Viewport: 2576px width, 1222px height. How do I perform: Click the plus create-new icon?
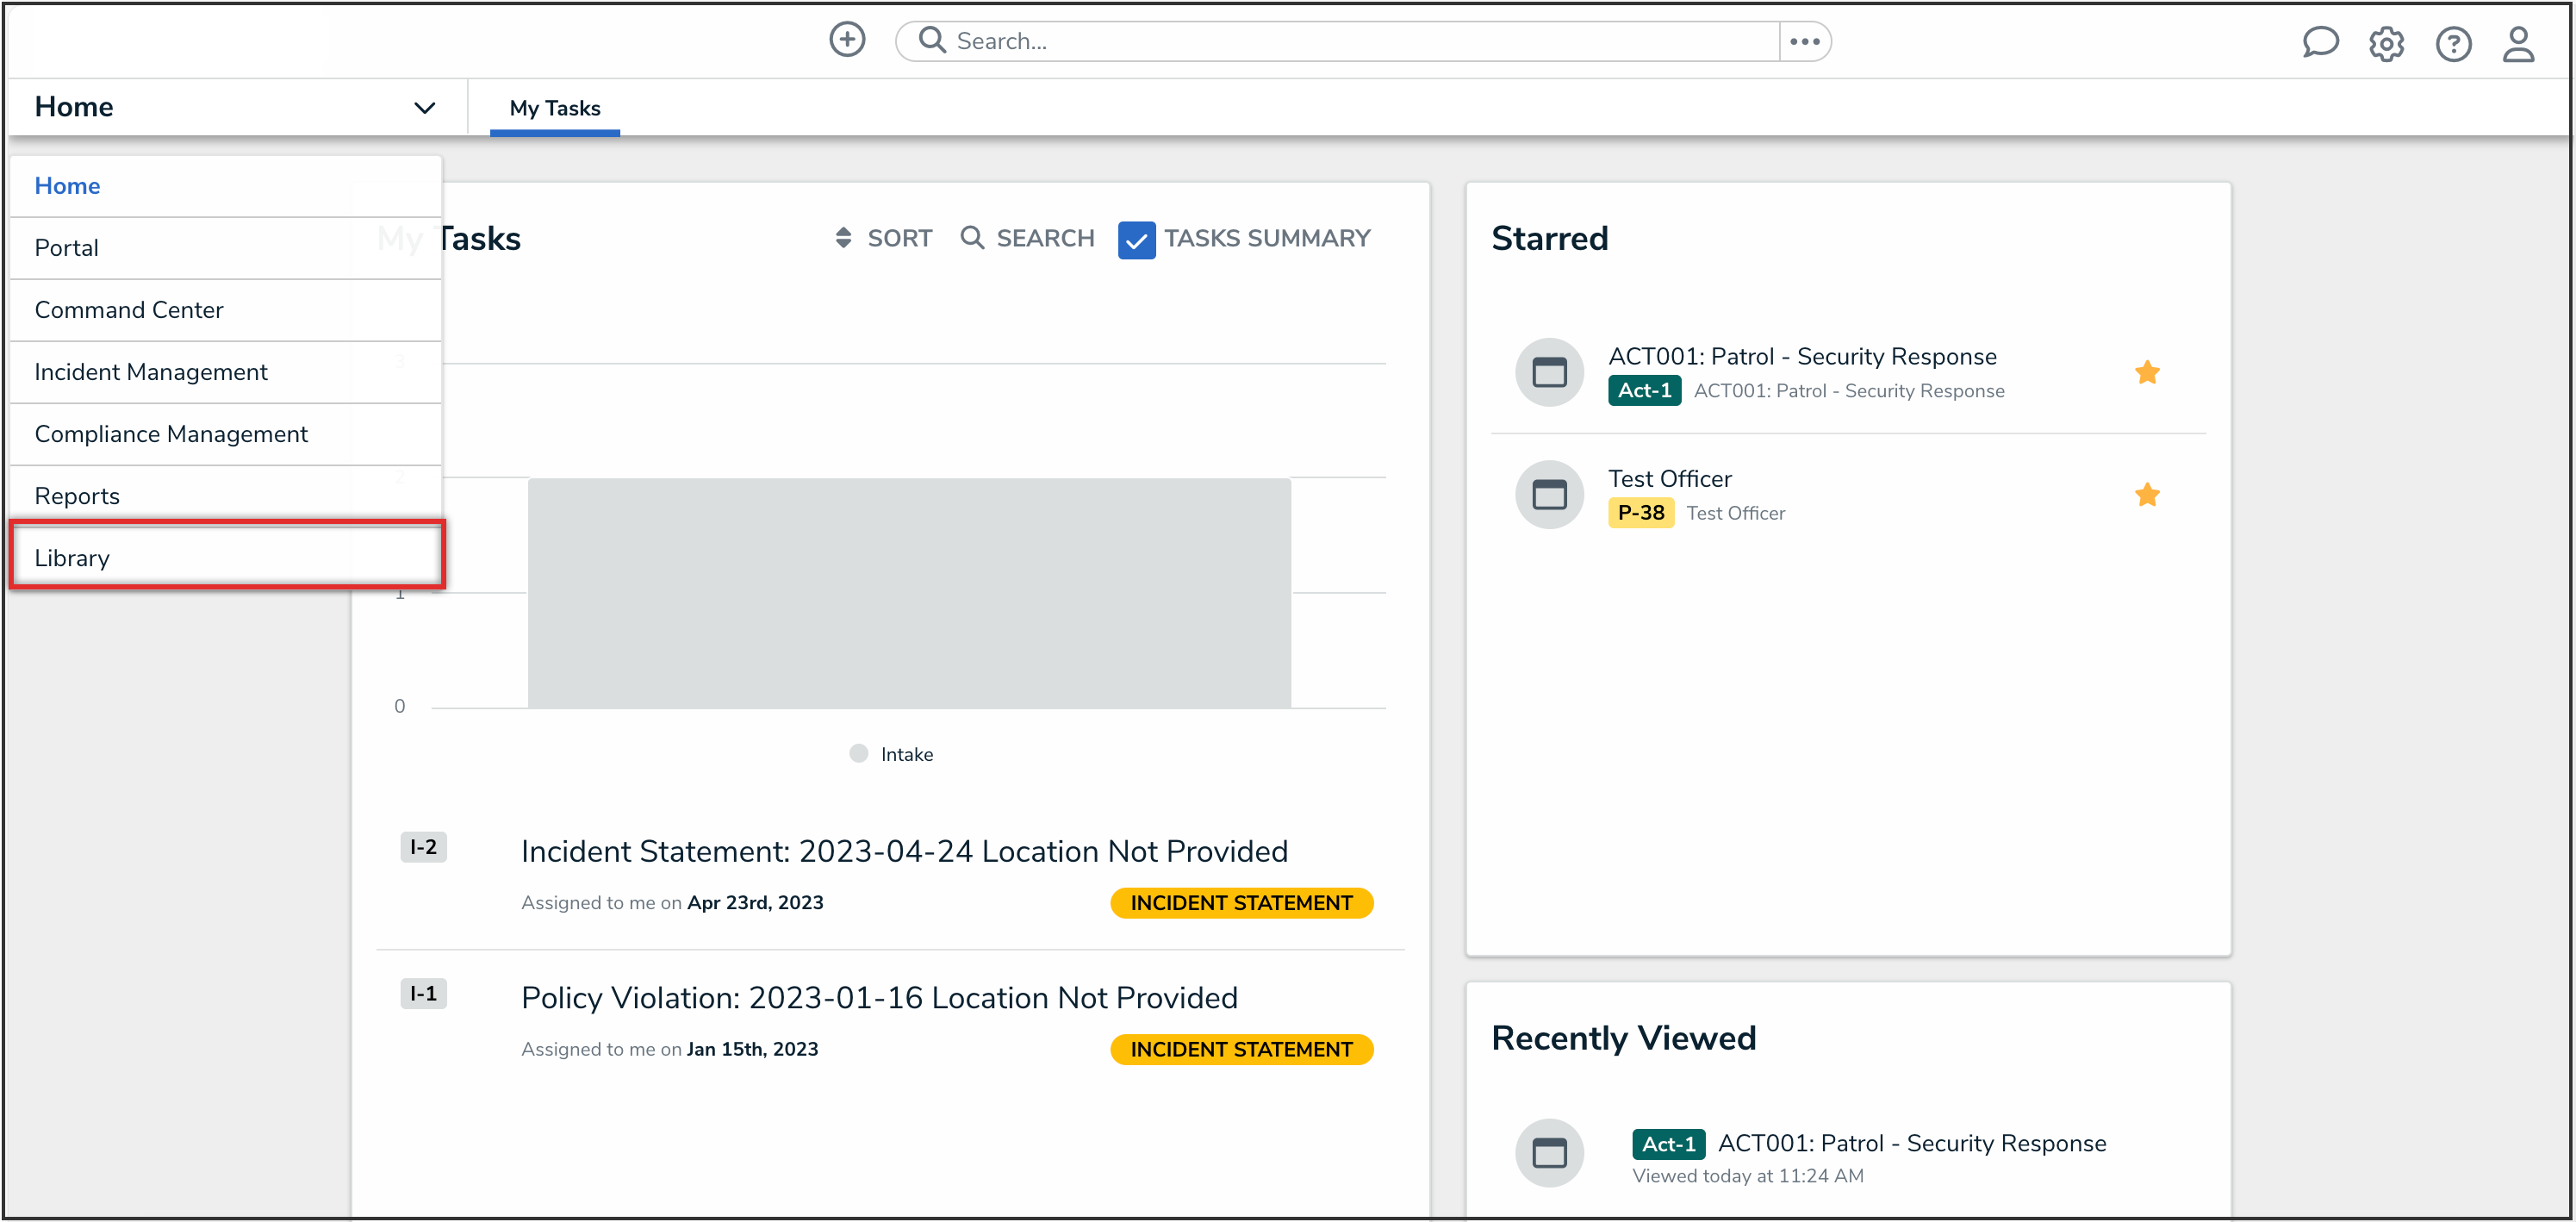[846, 40]
